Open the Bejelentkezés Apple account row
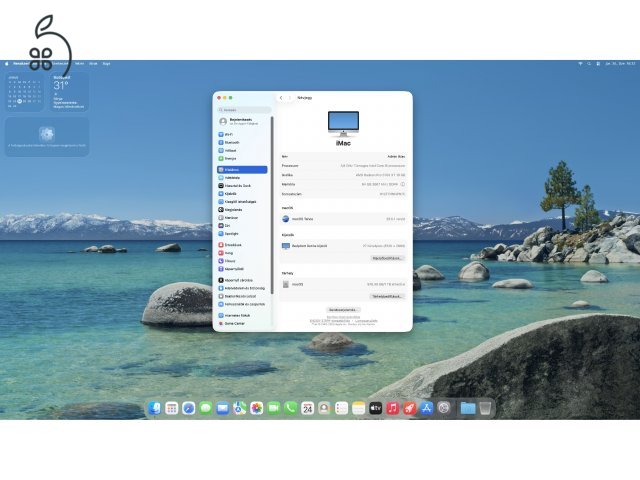 [x=242, y=121]
